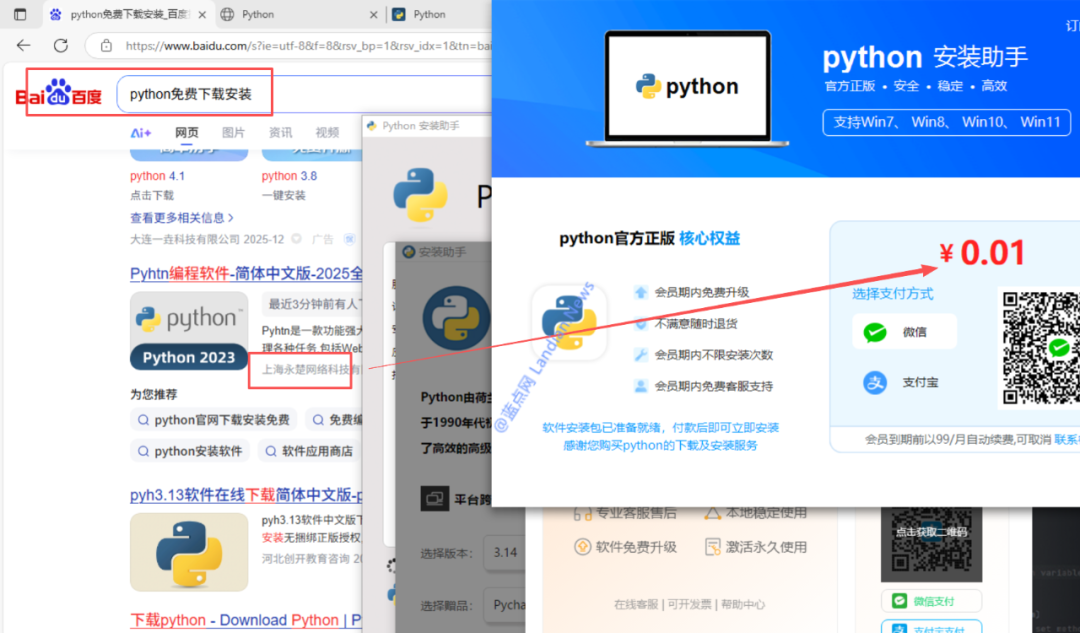Refresh the Baidu search page
Image resolution: width=1080 pixels, height=633 pixels.
[61, 45]
